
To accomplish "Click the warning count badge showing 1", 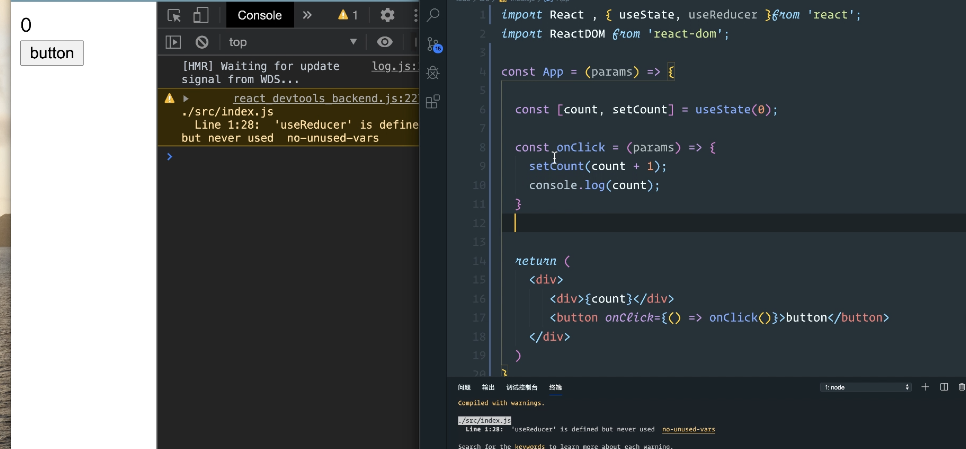I will 347,15.
